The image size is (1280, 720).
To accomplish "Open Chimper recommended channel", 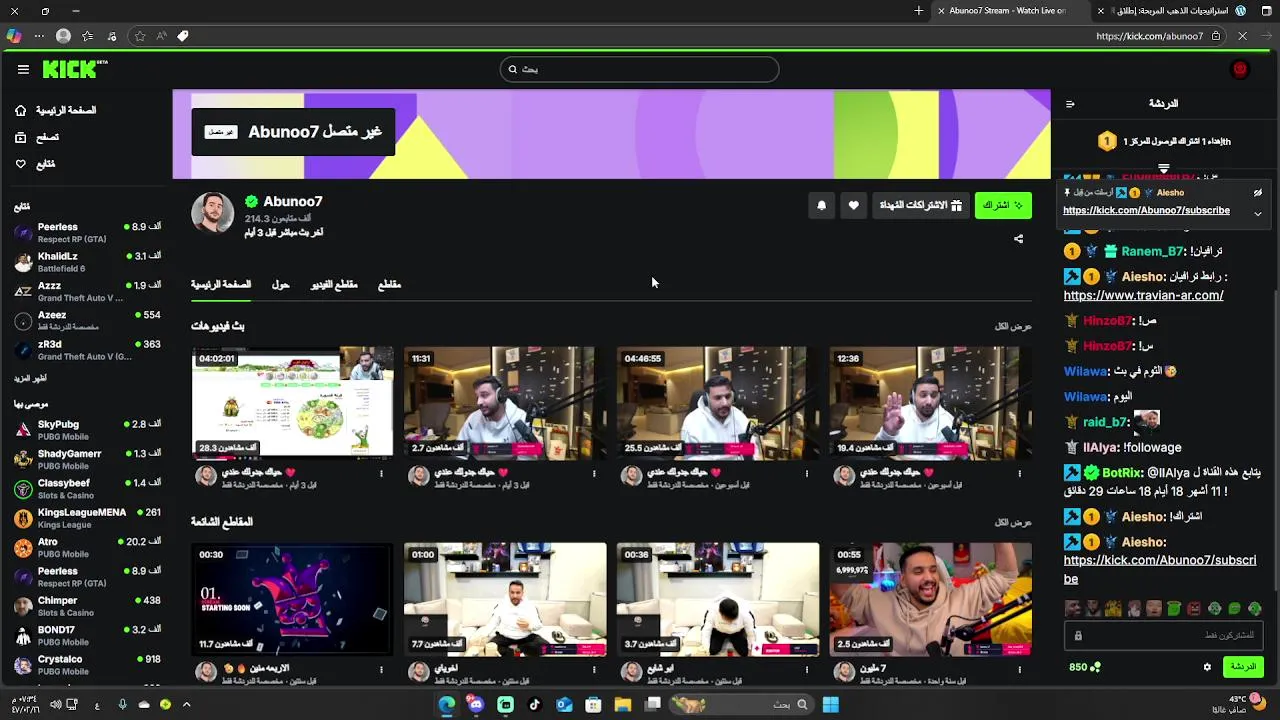I will [x=87, y=606].
